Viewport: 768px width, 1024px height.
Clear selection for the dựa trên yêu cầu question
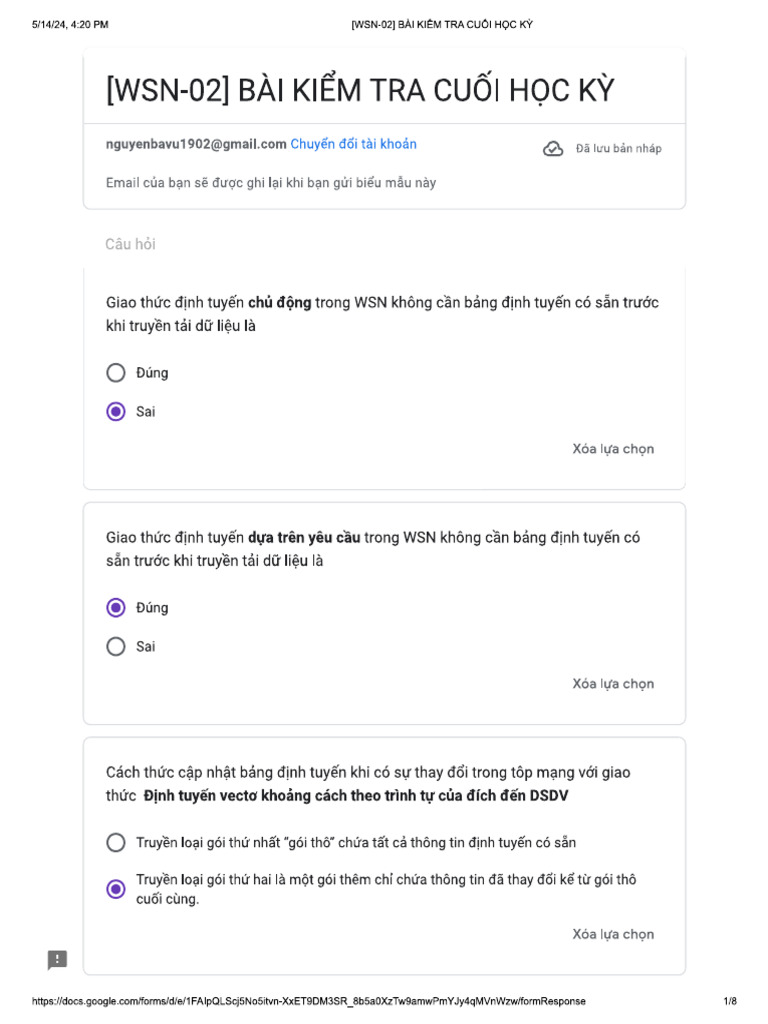[613, 684]
